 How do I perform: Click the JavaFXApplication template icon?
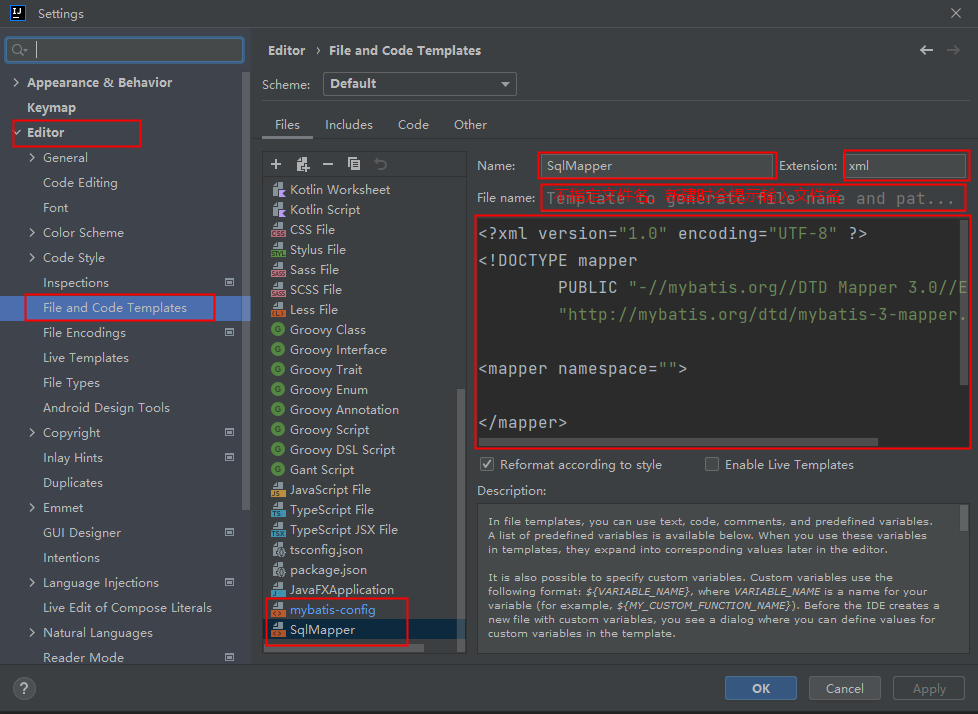click(x=278, y=589)
